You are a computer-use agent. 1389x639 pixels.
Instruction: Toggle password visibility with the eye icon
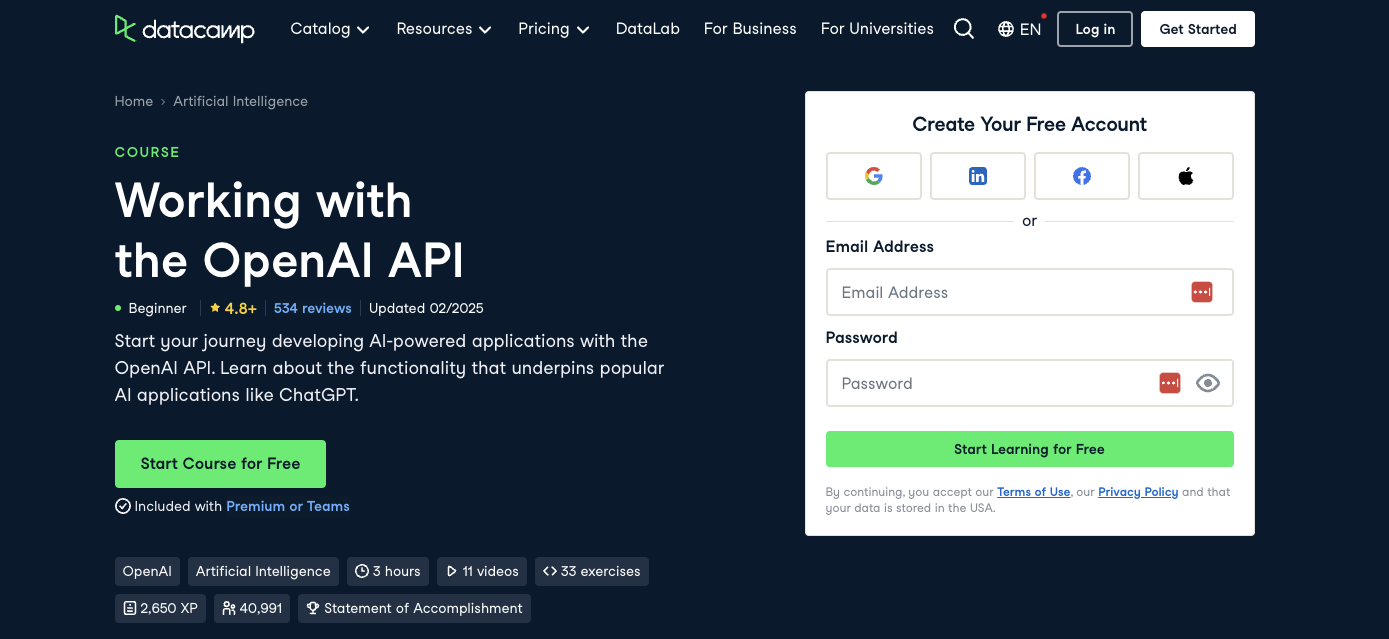click(1208, 383)
